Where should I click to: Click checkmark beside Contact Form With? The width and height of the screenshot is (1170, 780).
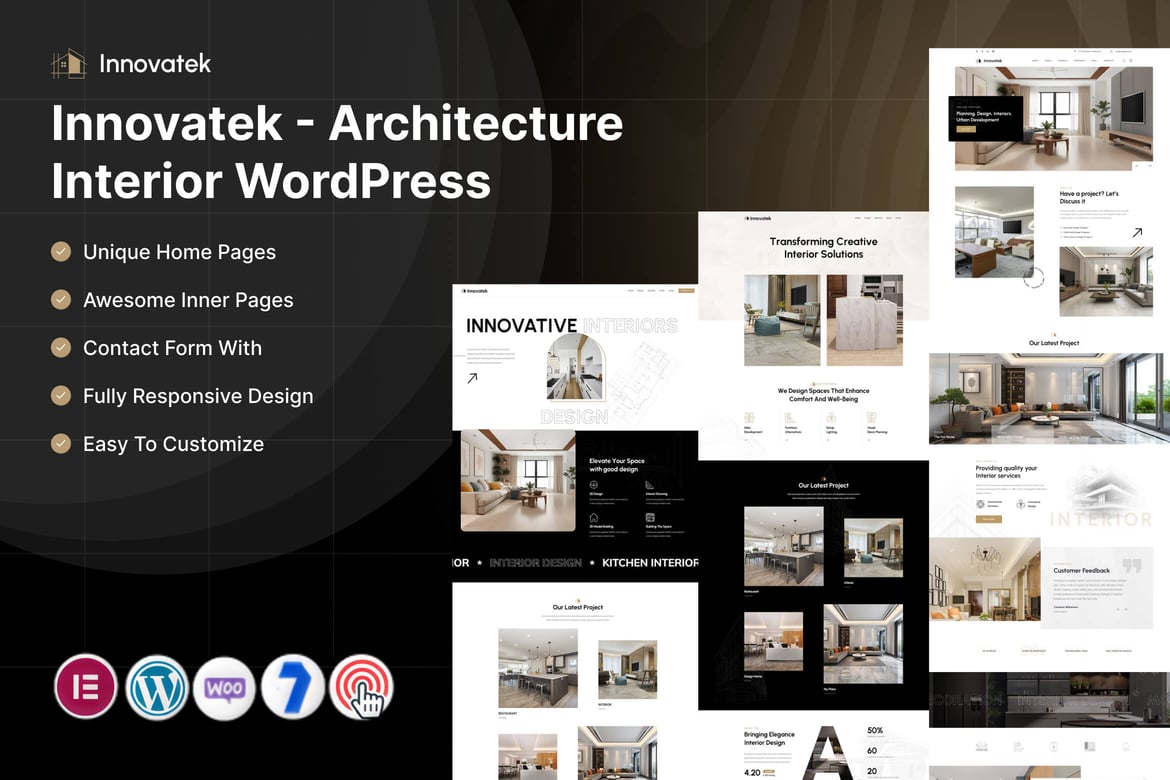(61, 348)
